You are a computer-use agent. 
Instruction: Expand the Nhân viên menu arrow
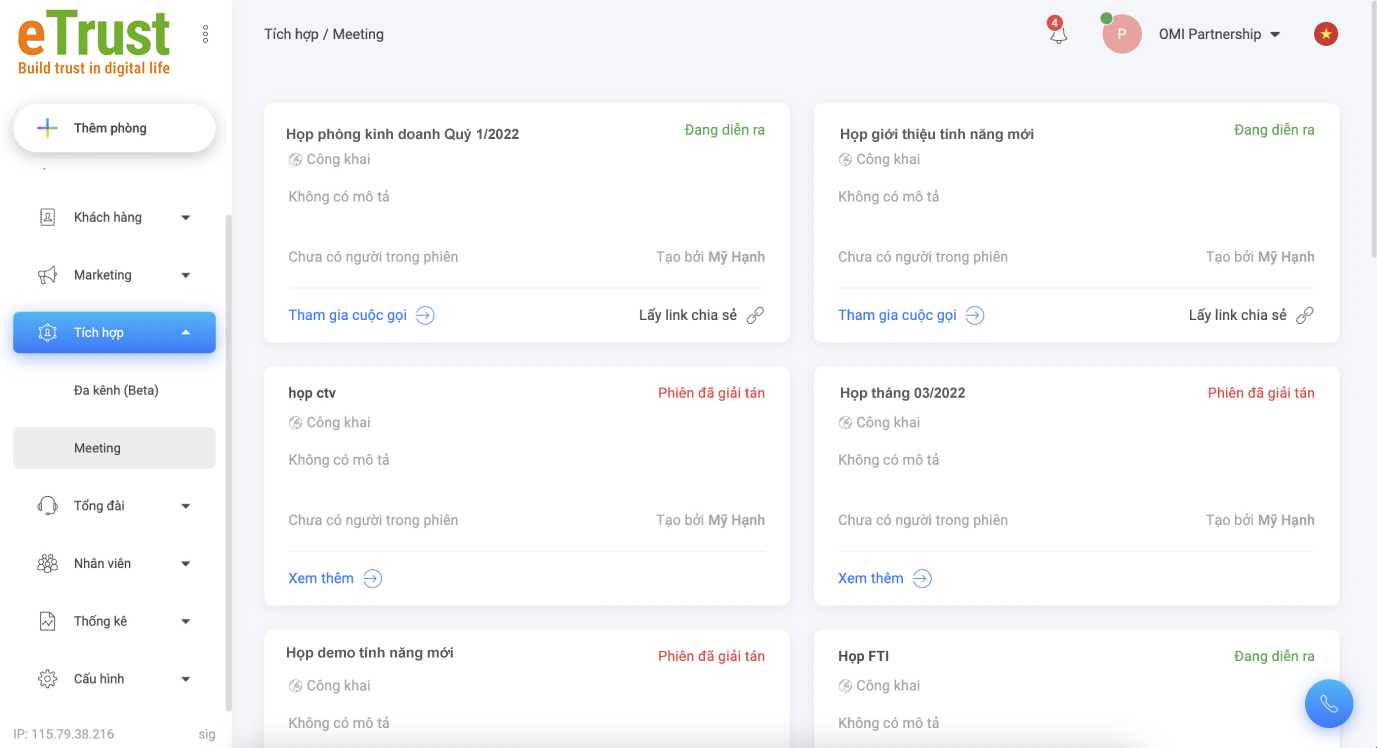pos(185,564)
